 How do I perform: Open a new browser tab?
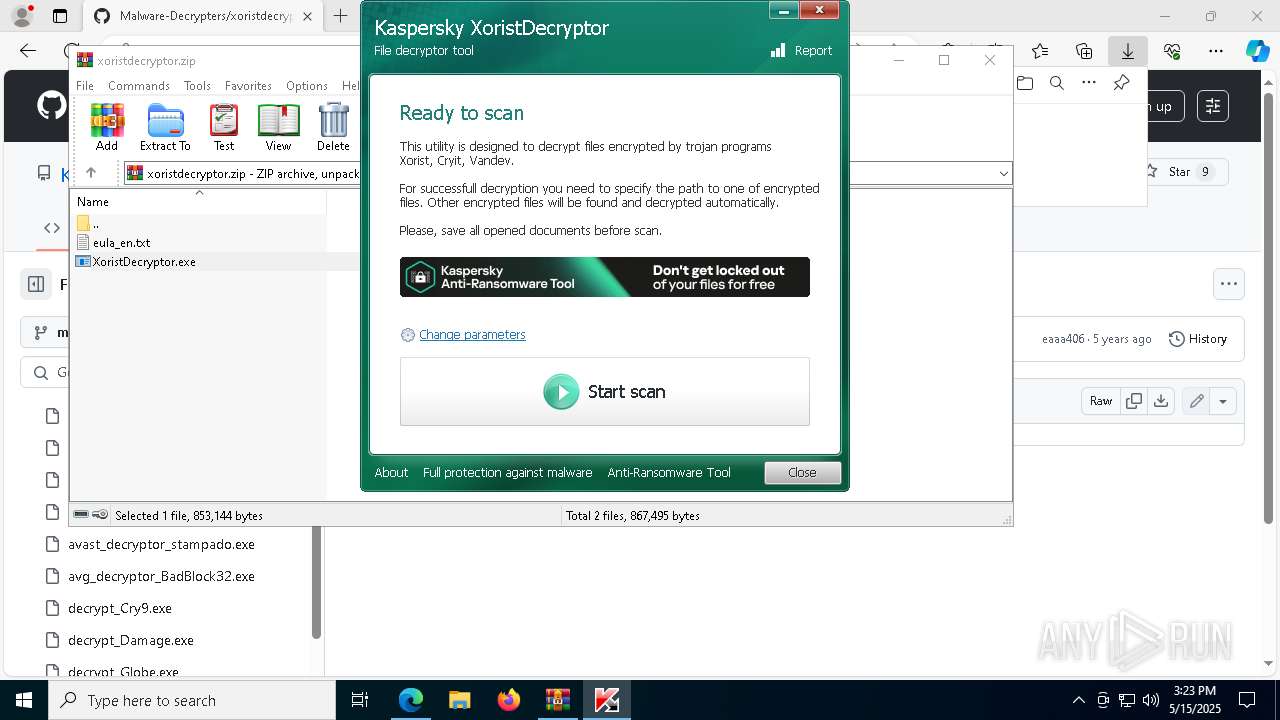point(341,16)
